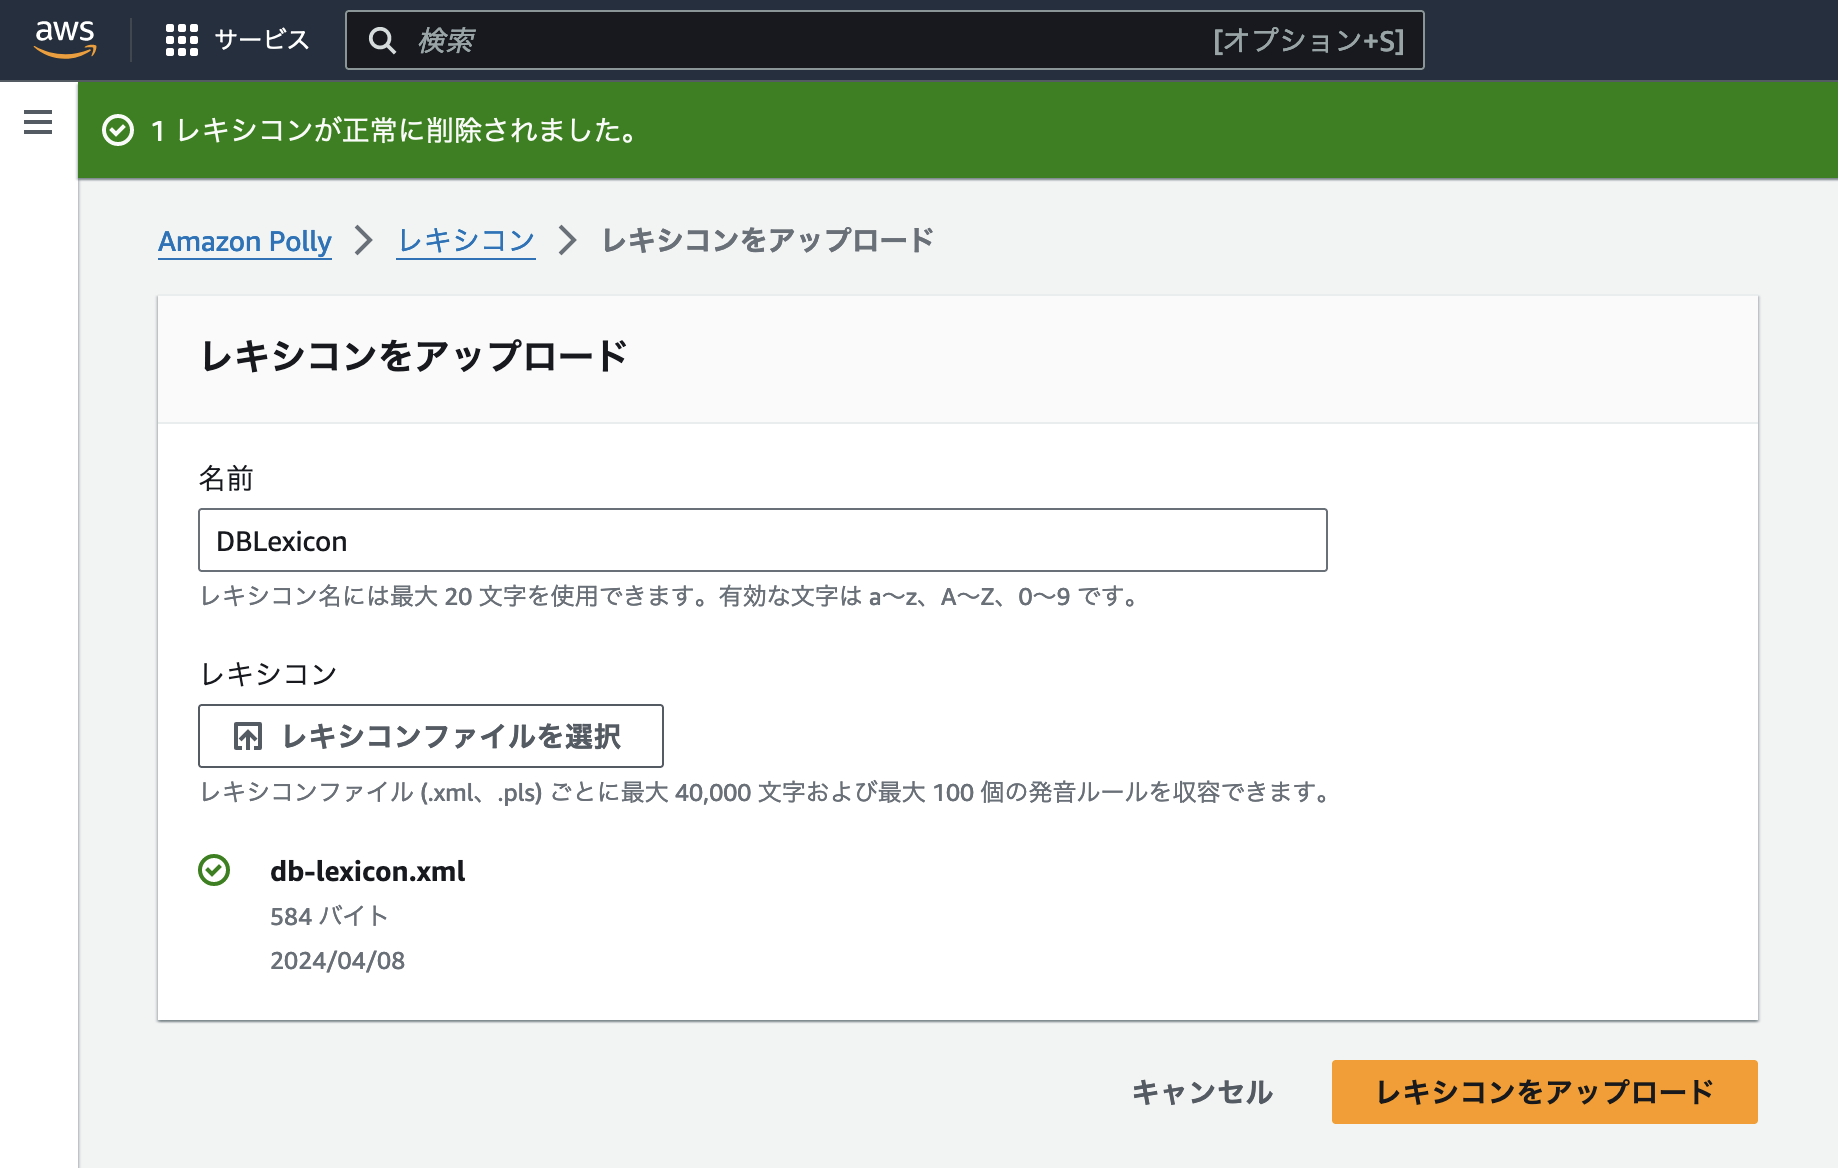Click the success checkmark in green banner
The image size is (1838, 1168).
pyautogui.click(x=118, y=130)
